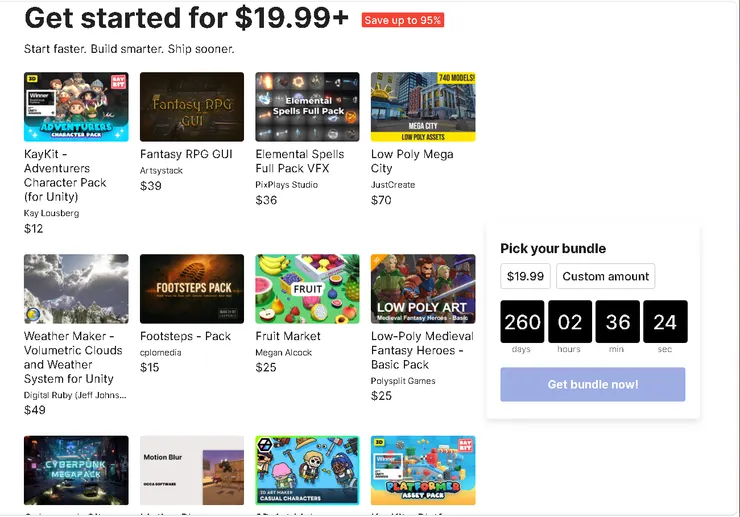Open the Weather Maker clouds thumbnail
This screenshot has height=517, width=740.
click(x=76, y=289)
